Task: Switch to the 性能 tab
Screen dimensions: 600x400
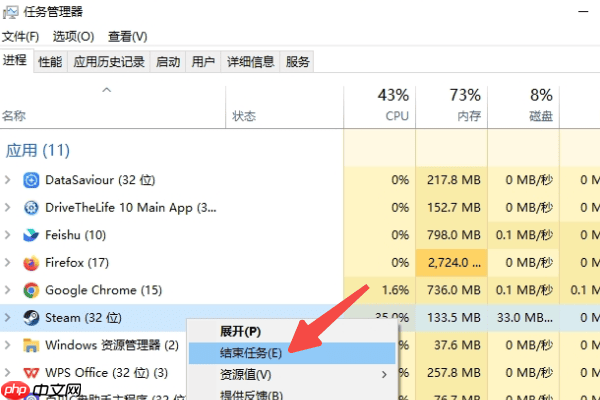Action: tap(50, 62)
